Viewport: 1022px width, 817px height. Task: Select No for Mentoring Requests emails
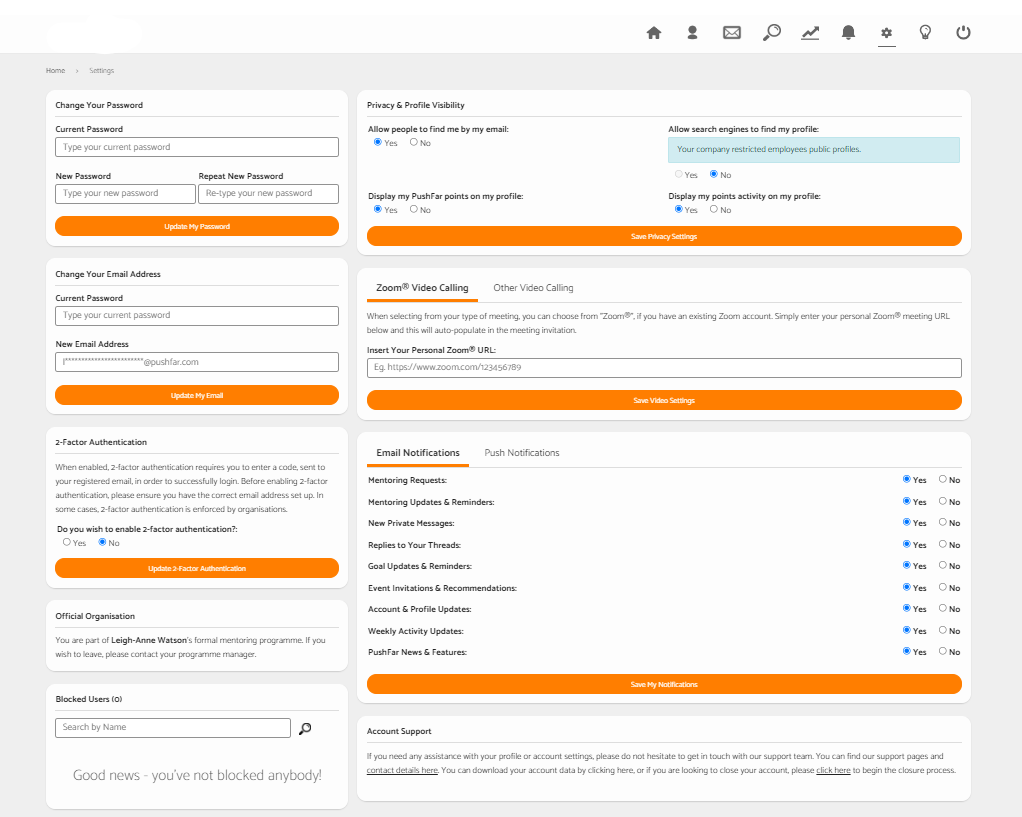tap(942, 480)
